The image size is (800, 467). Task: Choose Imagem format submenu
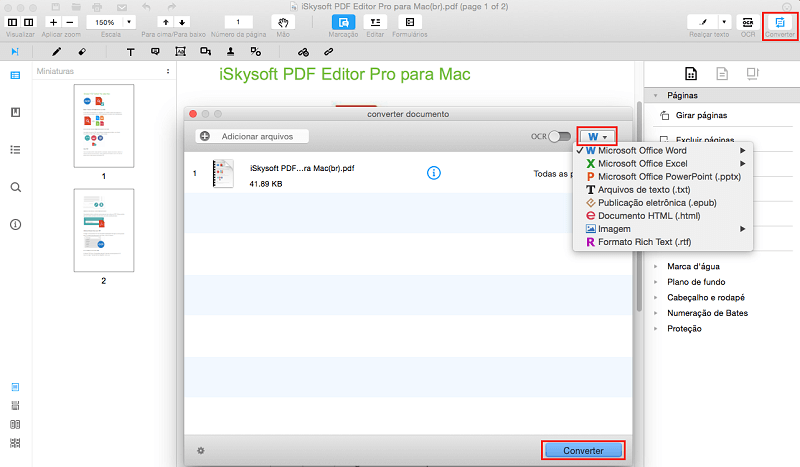[663, 229]
